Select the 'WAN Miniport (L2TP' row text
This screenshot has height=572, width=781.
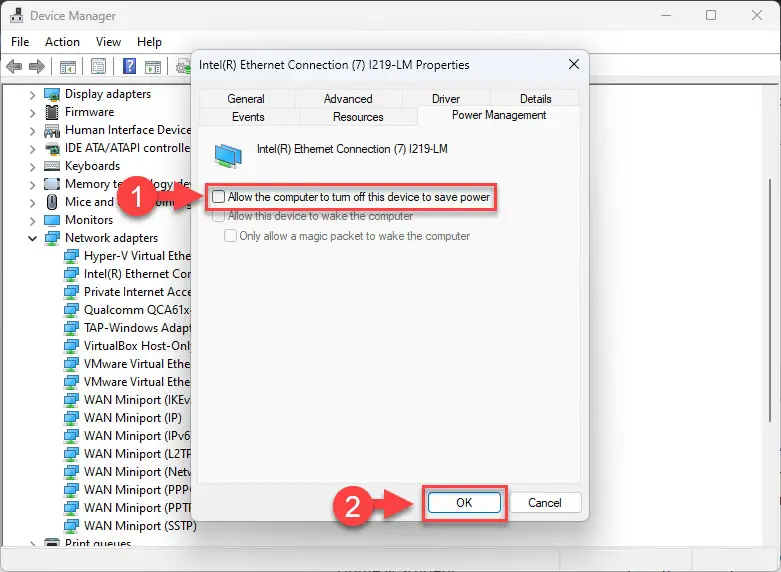[137, 454]
